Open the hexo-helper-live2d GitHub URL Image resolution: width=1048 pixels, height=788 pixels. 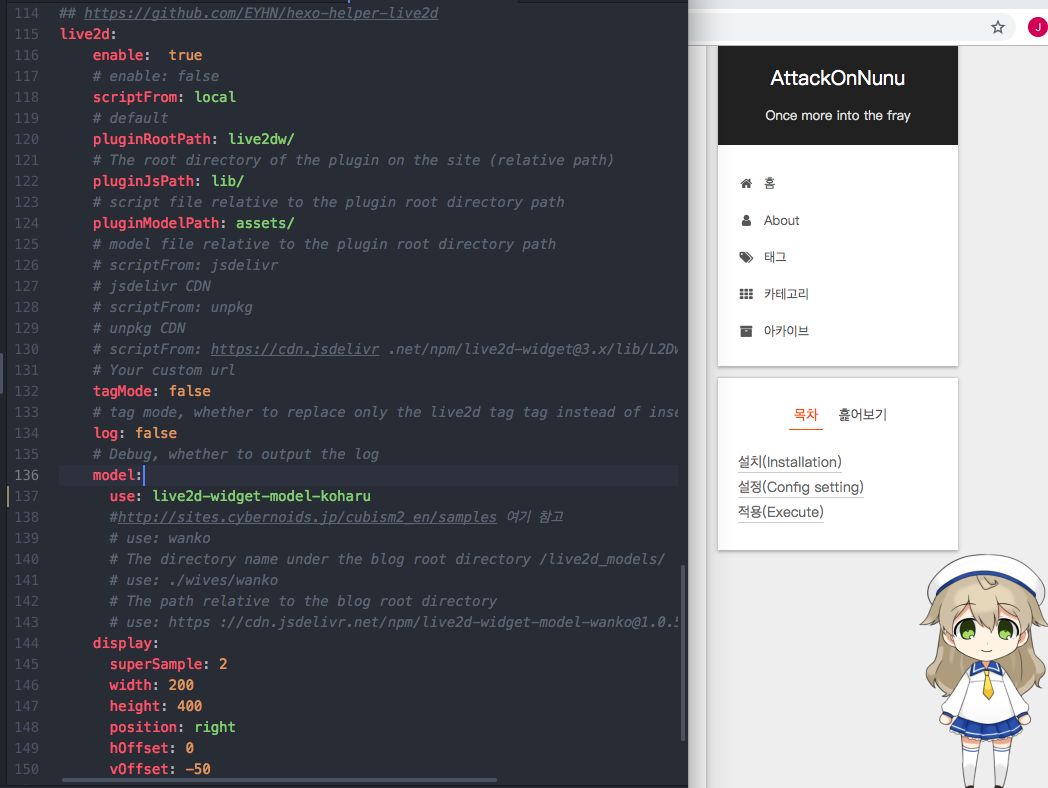(260, 13)
